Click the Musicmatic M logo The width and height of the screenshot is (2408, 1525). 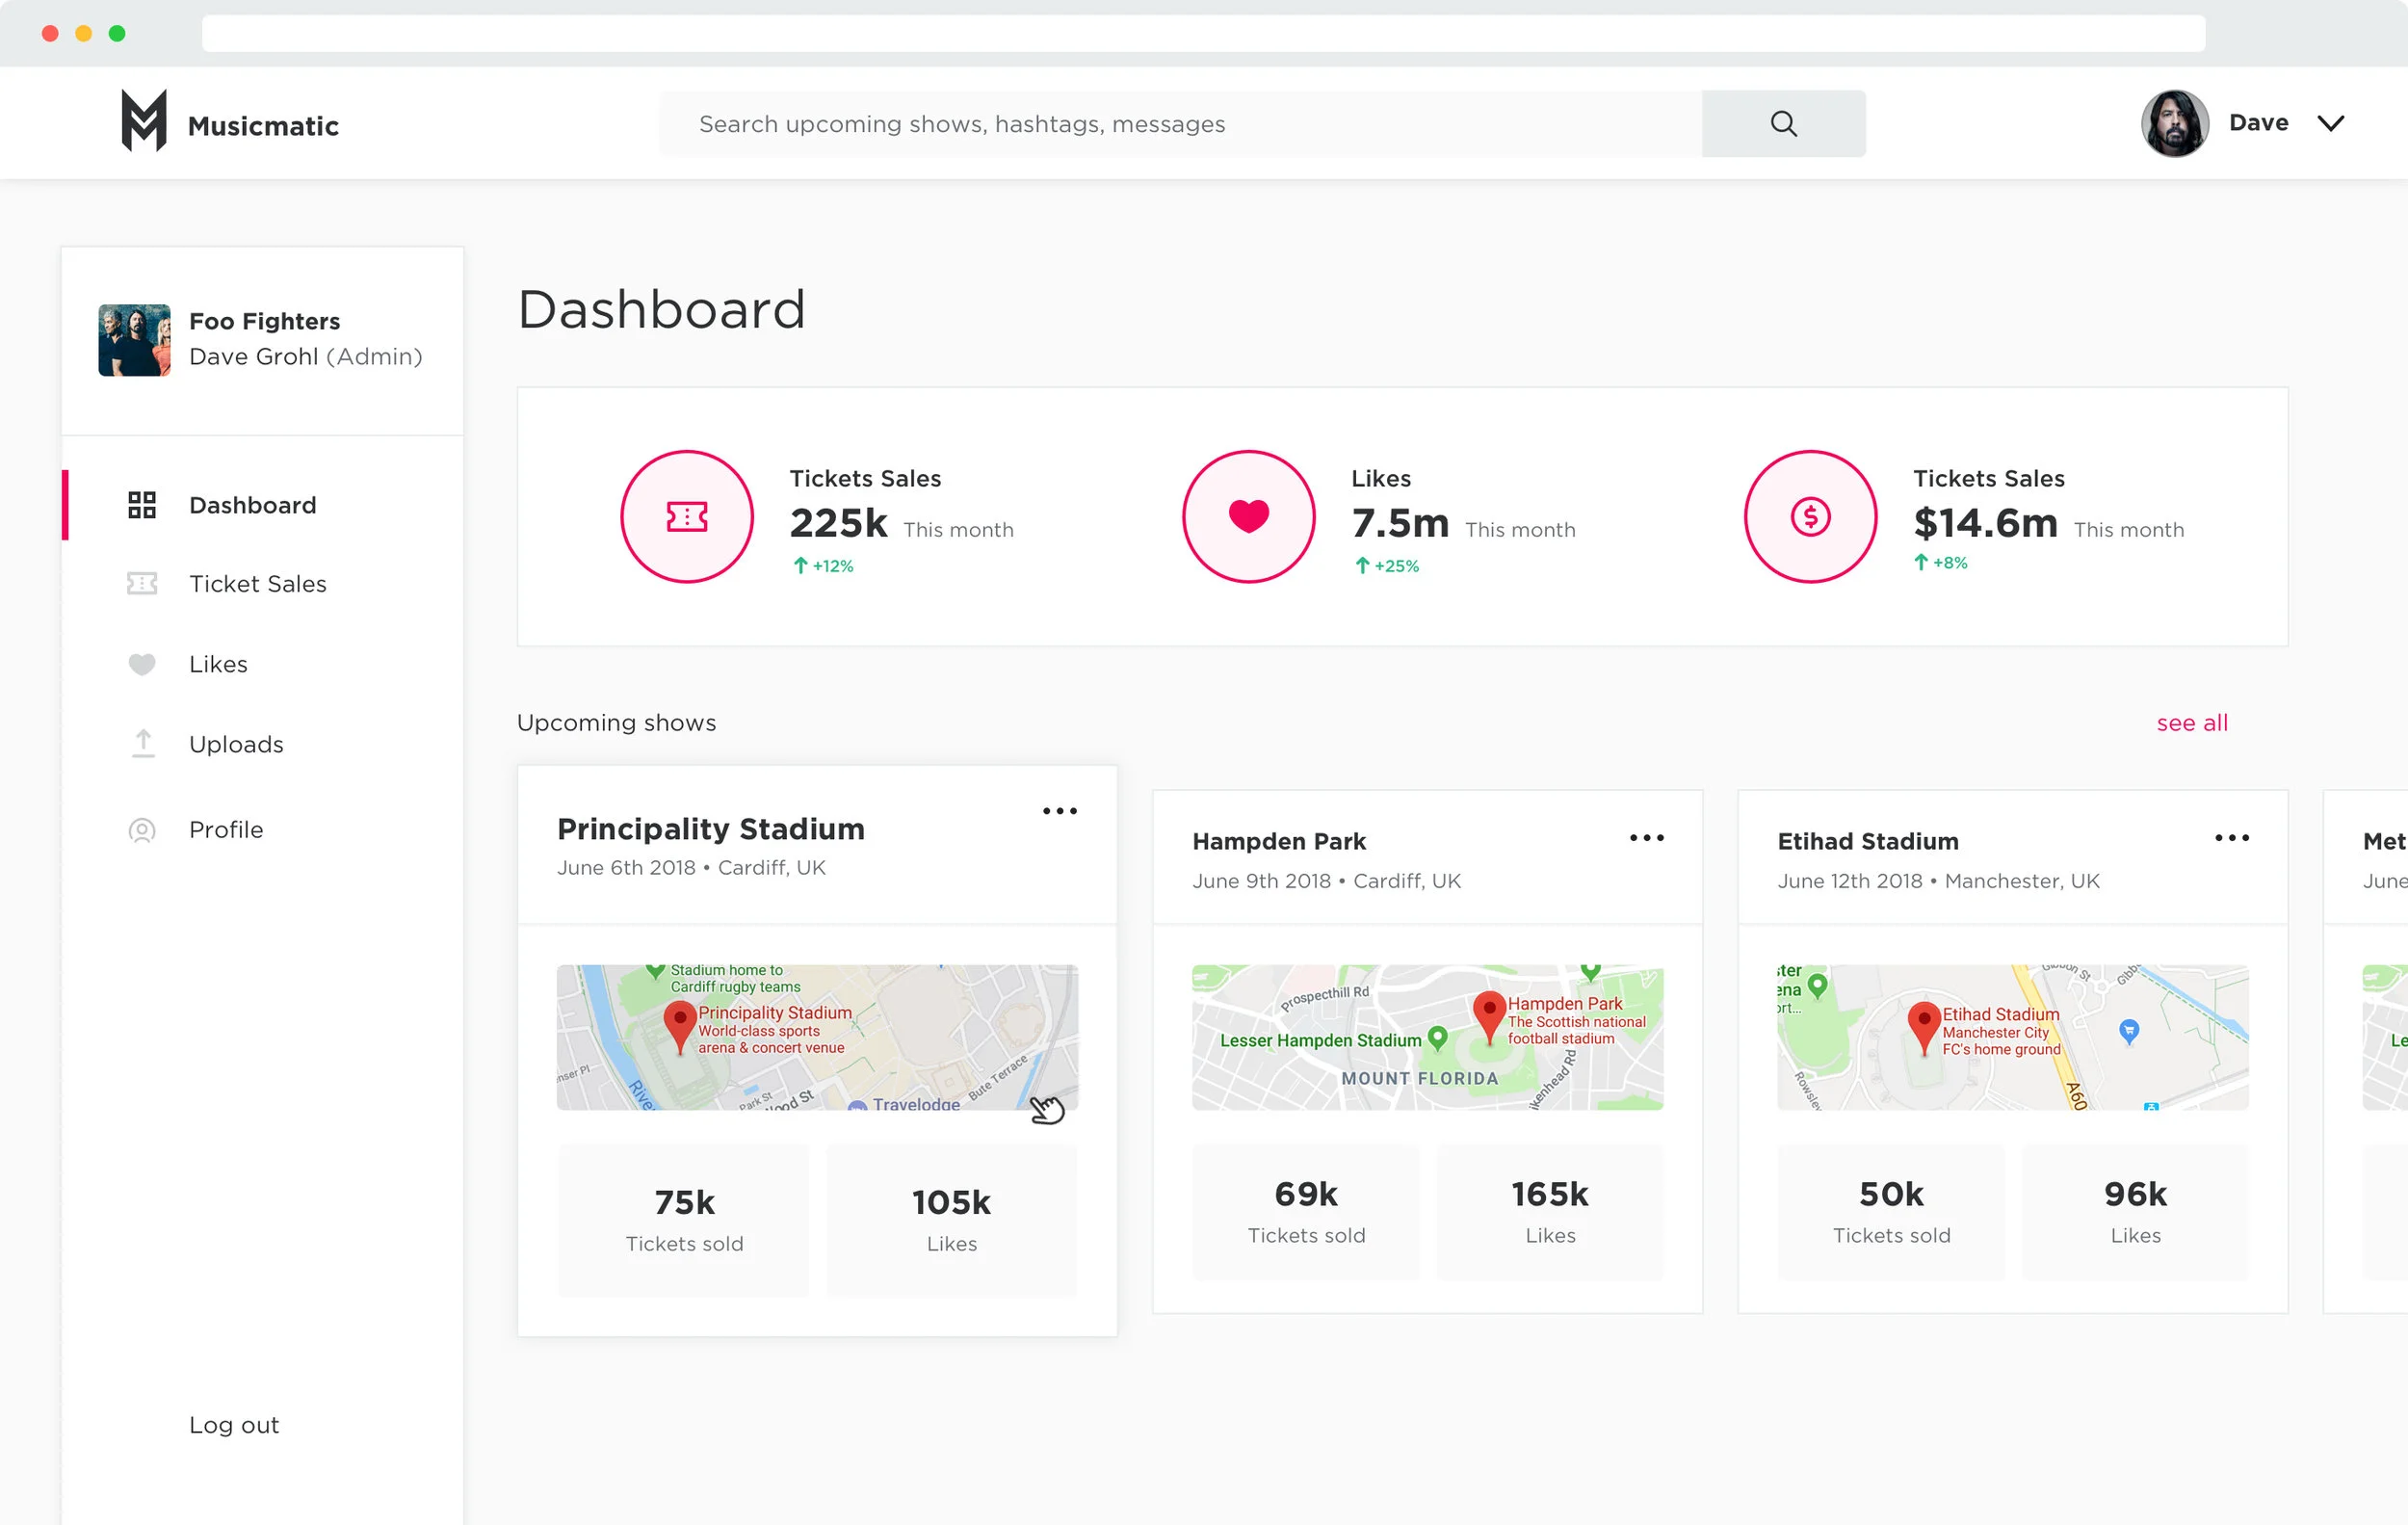(x=144, y=121)
